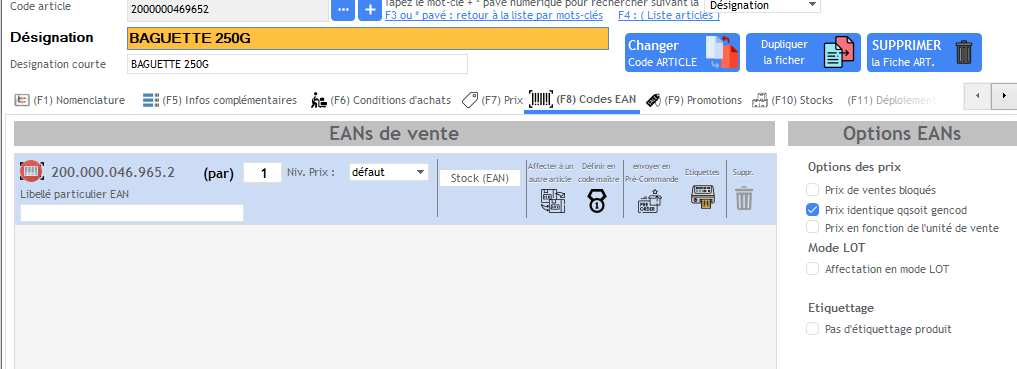Expand the Désignation search dropdown
1017x369 pixels.
point(763,6)
